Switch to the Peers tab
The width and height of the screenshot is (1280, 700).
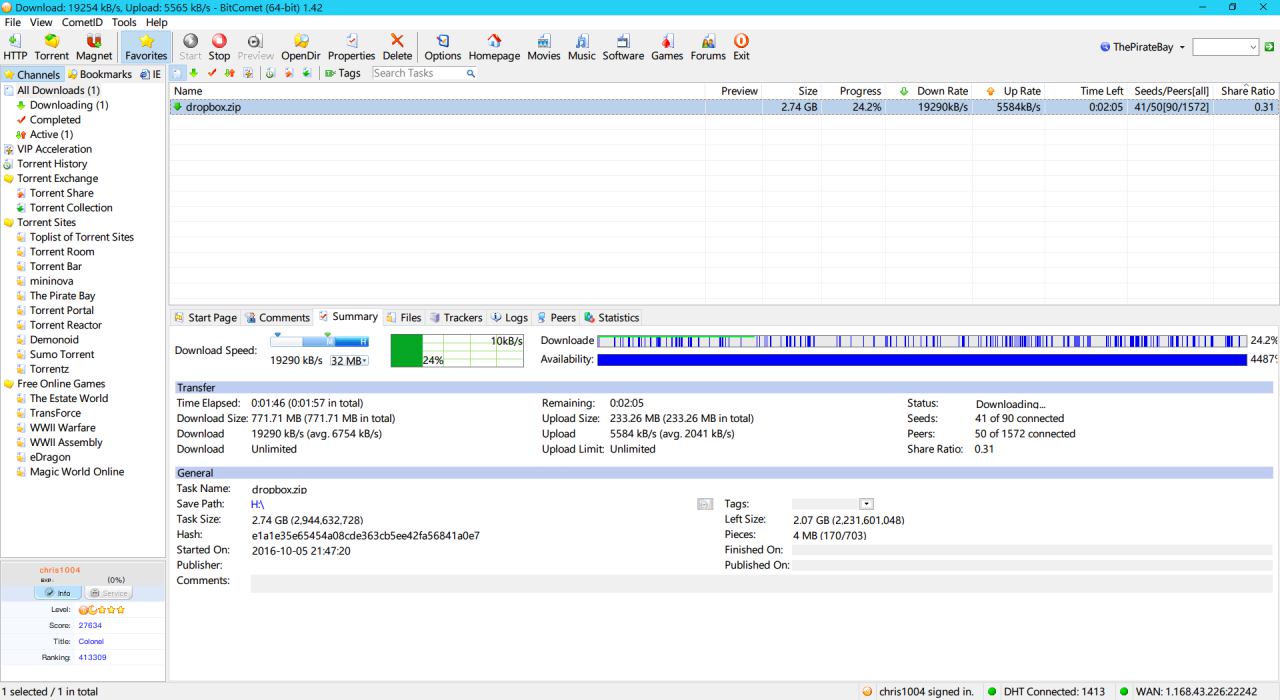(x=557, y=318)
